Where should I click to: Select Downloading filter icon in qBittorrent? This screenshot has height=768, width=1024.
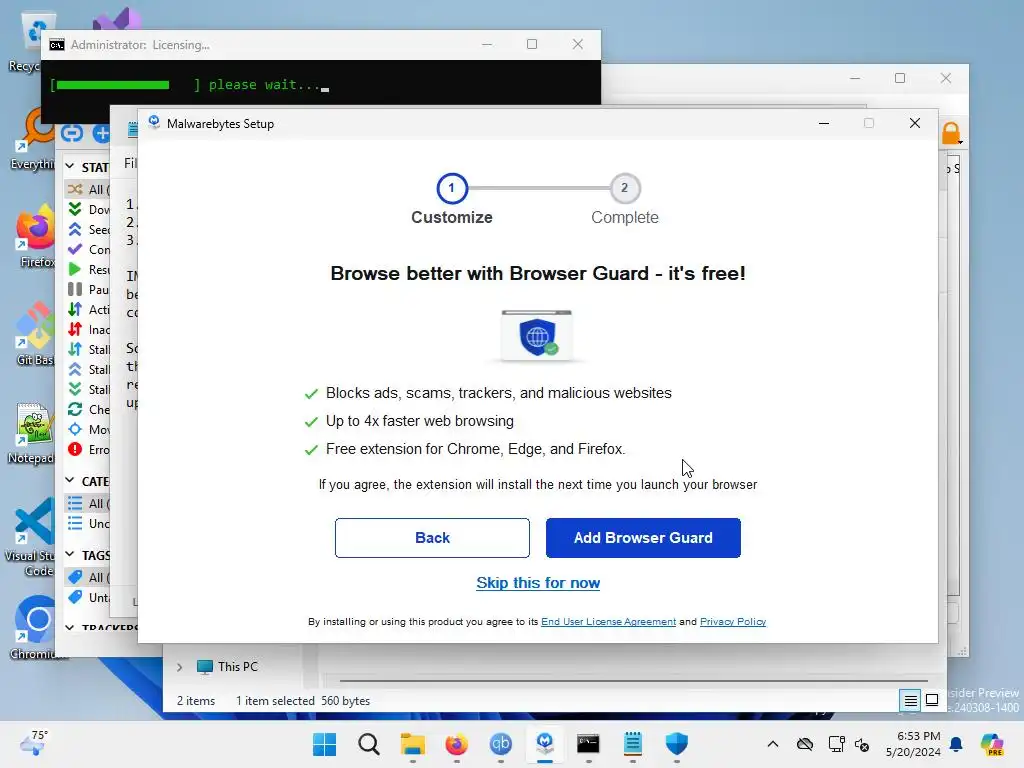pyautogui.click(x=75, y=209)
